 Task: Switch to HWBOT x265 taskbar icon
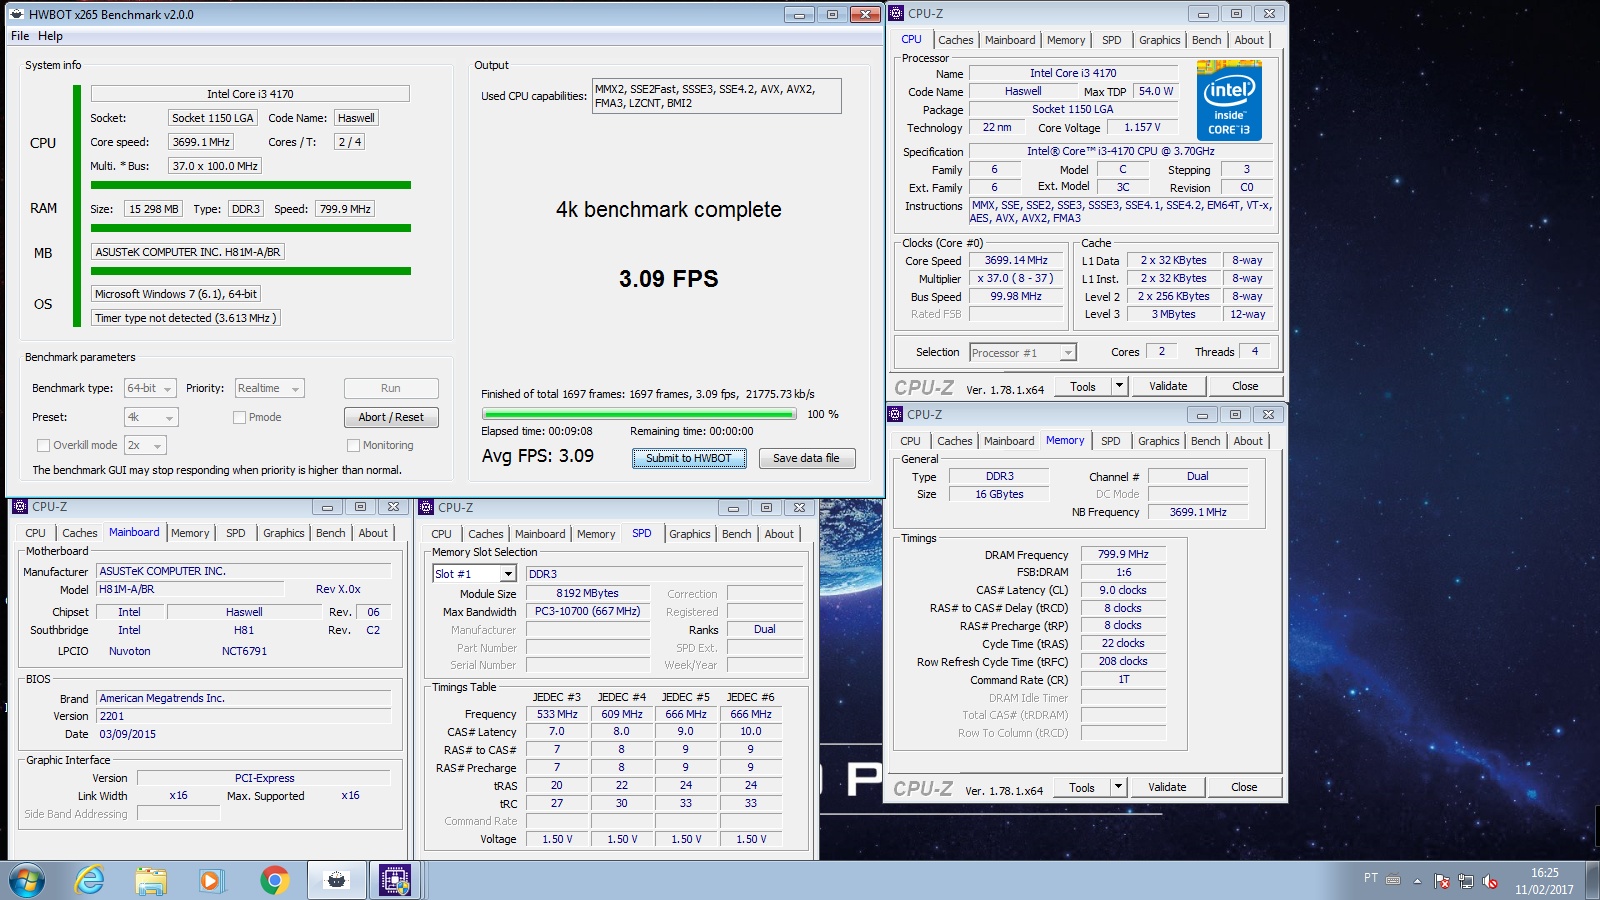(x=337, y=881)
